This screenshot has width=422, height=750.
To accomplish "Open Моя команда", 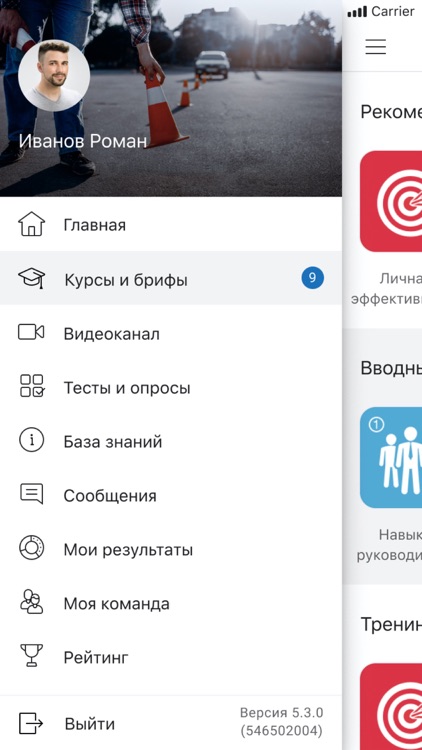I will pyautogui.click(x=171, y=603).
